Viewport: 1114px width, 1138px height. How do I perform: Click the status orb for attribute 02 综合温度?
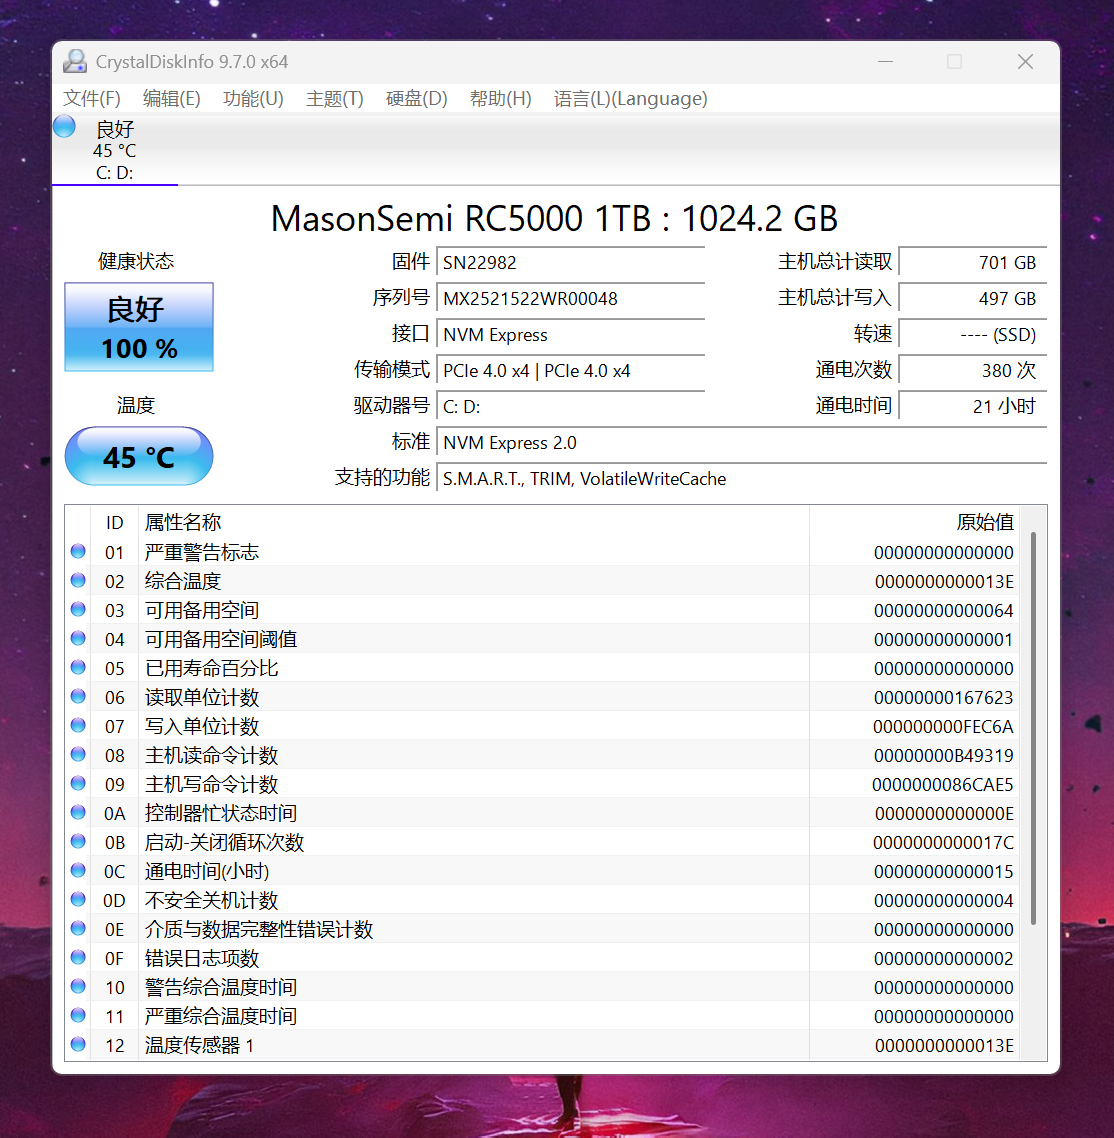(78, 581)
